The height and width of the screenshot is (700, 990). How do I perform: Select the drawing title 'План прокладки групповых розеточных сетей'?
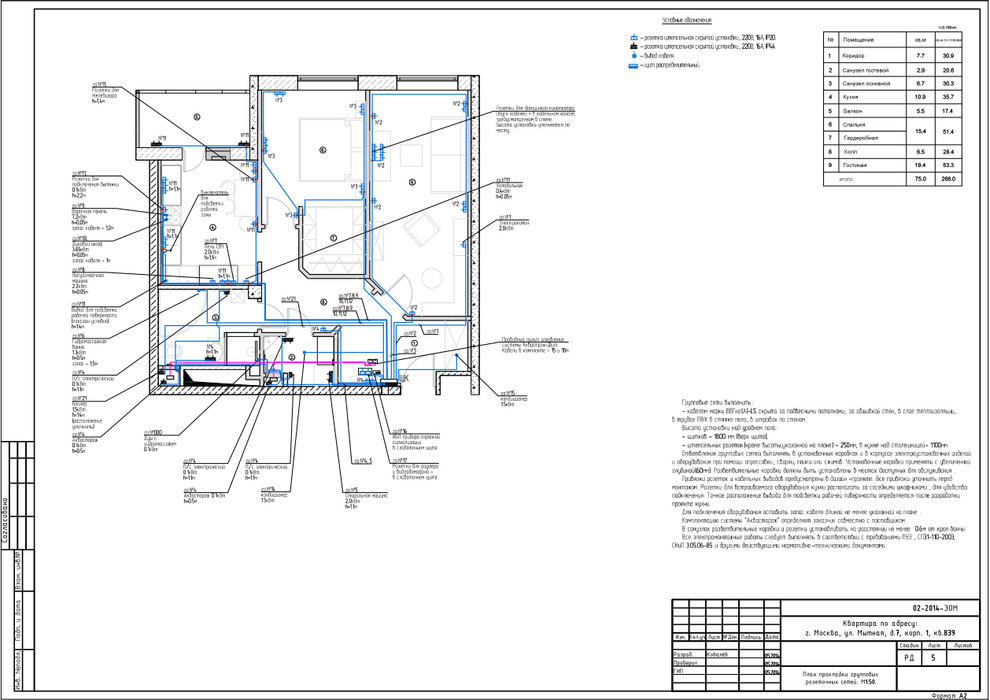click(823, 681)
